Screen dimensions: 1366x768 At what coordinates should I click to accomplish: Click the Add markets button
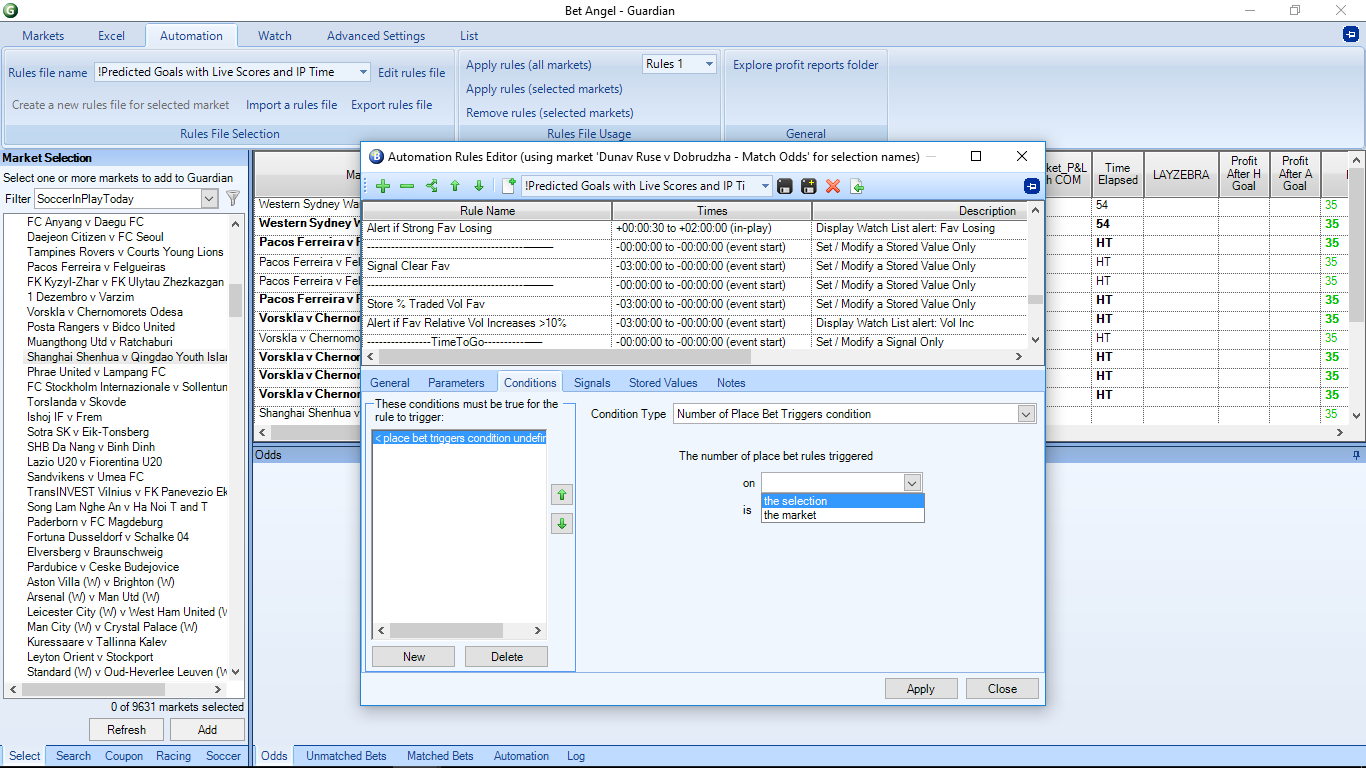(x=207, y=730)
